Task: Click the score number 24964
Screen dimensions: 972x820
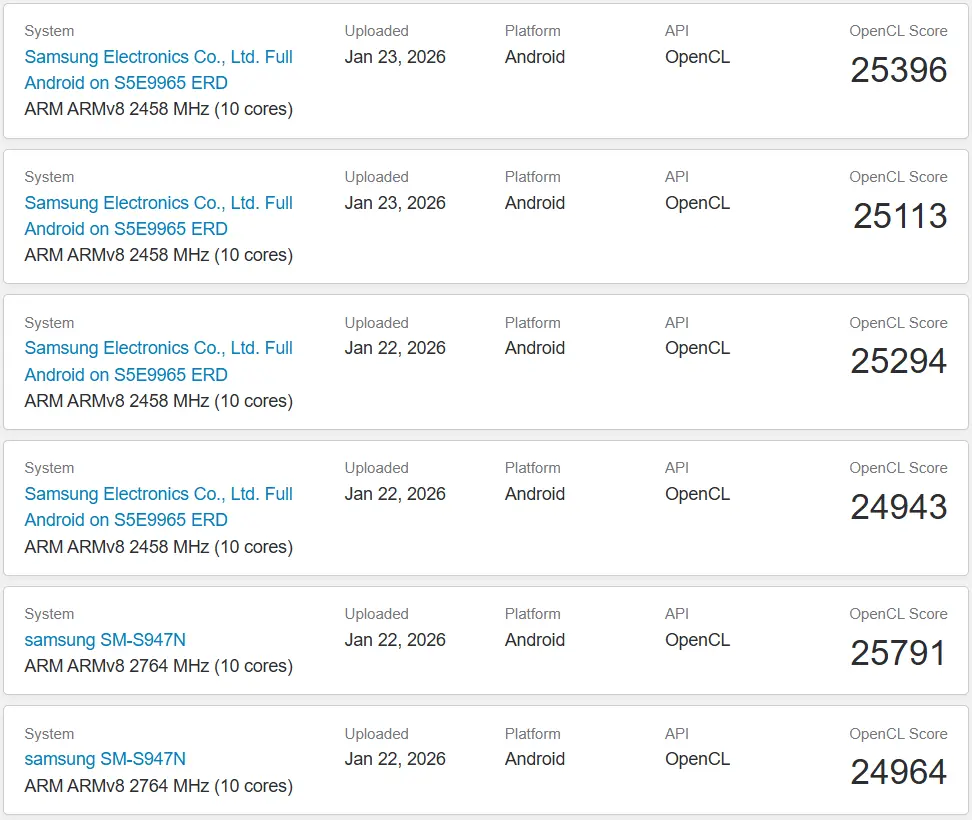Action: [898, 772]
